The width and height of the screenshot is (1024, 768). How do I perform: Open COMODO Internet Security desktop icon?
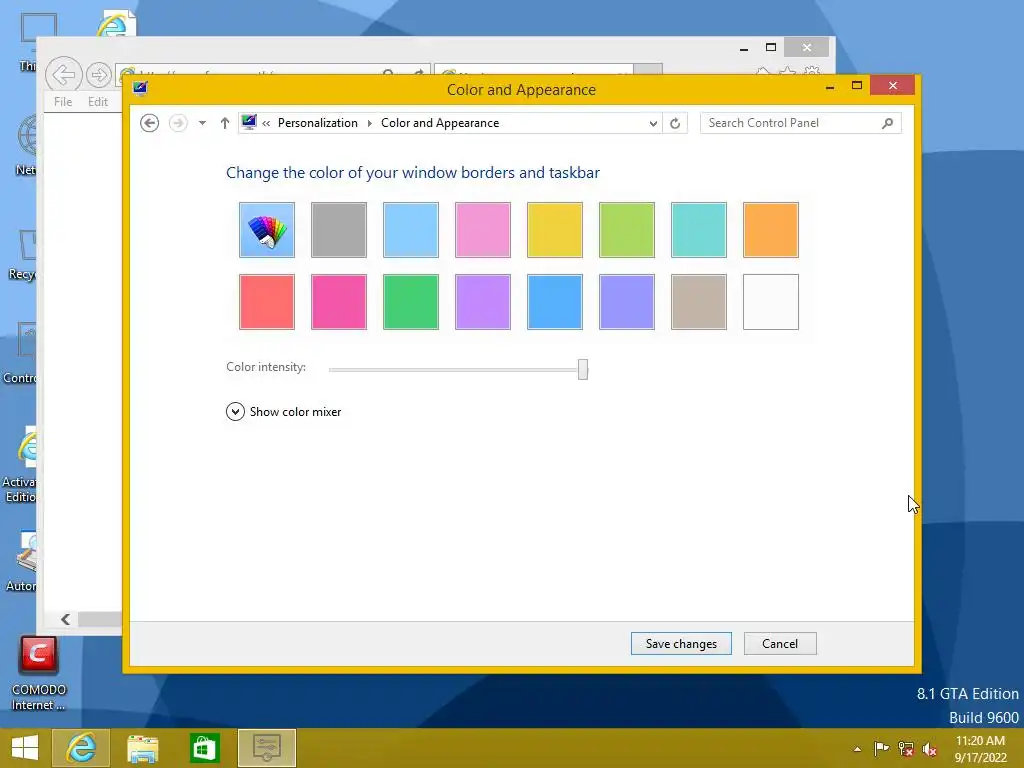coord(38,673)
